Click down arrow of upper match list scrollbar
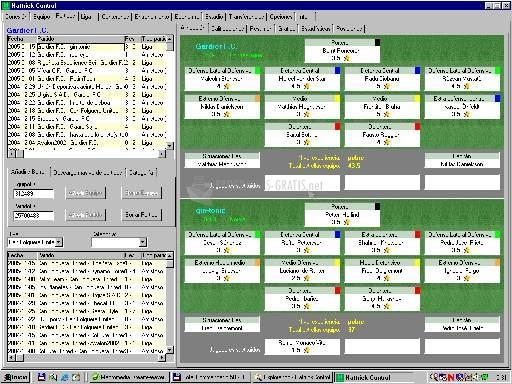The height and width of the screenshot is (384, 512). pos(170,146)
